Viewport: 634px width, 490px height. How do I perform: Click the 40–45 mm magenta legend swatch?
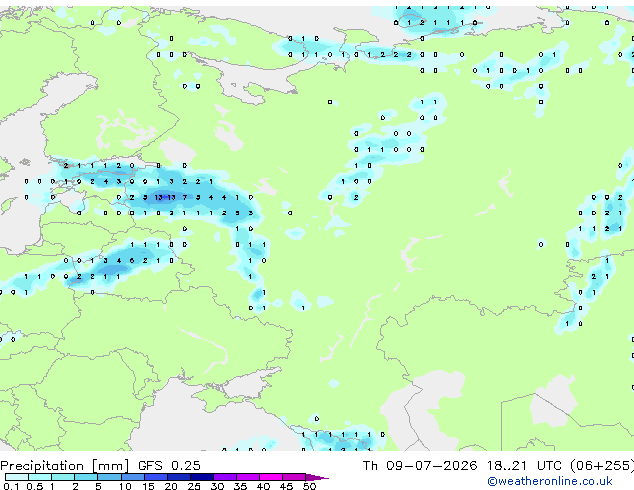point(271,477)
